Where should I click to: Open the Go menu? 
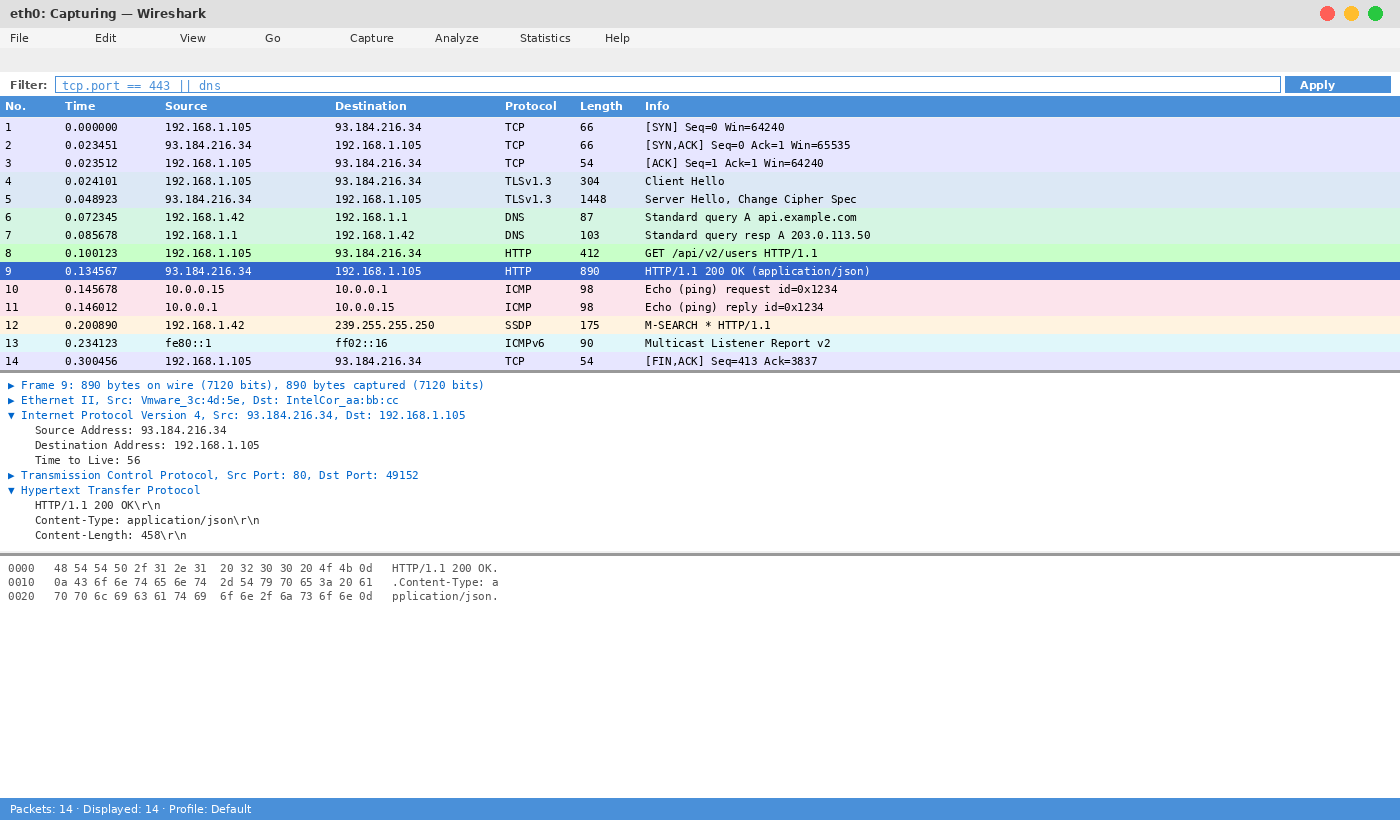pyautogui.click(x=272, y=38)
